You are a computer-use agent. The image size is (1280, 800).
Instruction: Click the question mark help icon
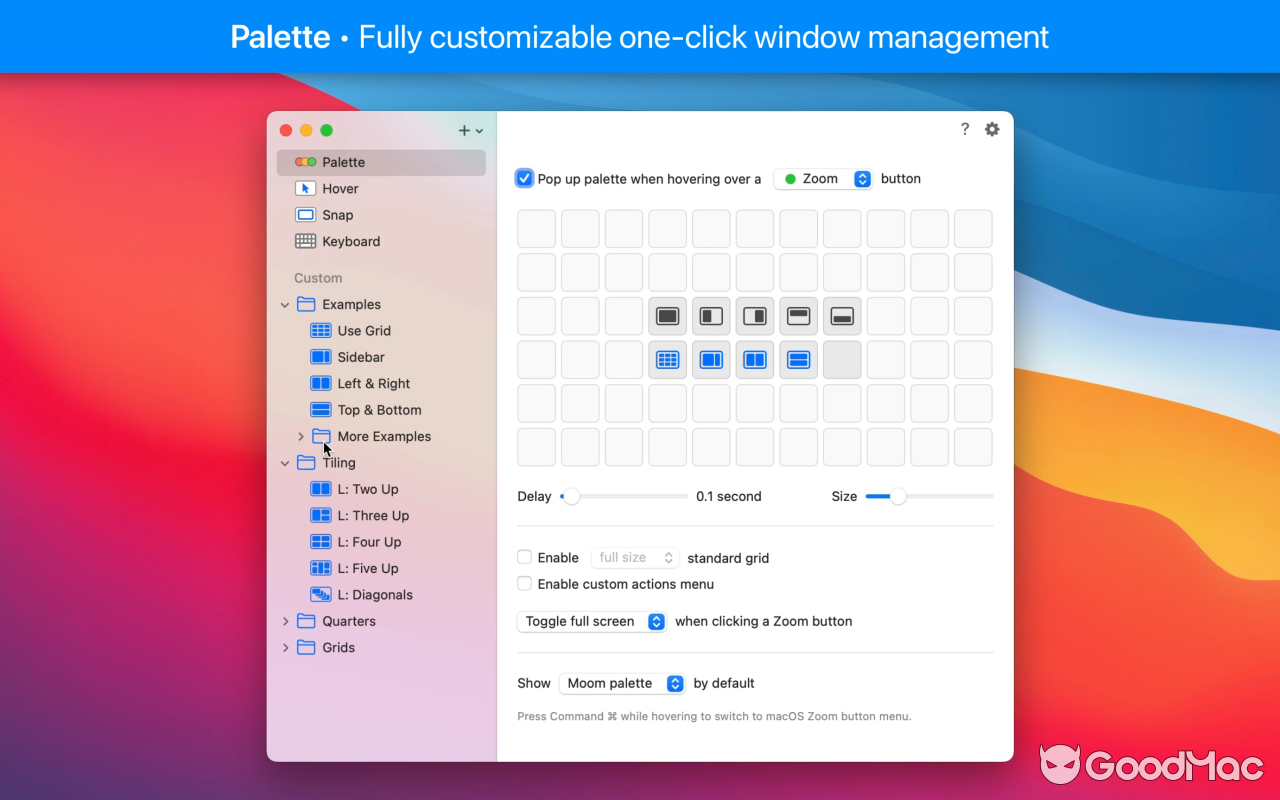[964, 129]
